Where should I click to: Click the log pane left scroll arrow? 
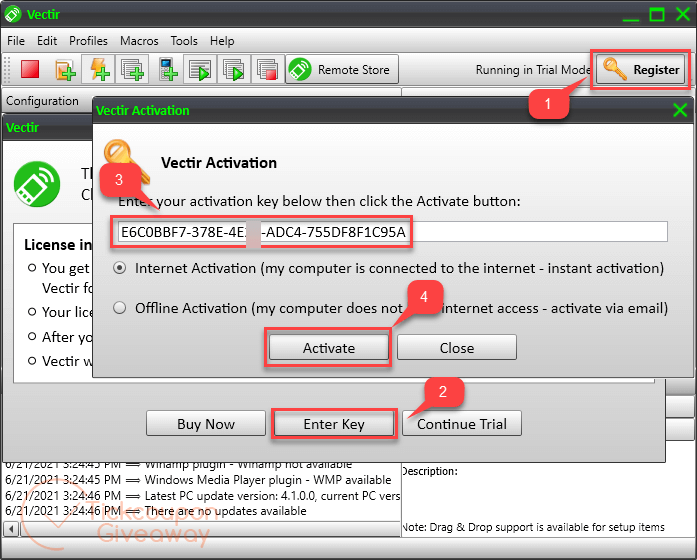11,529
